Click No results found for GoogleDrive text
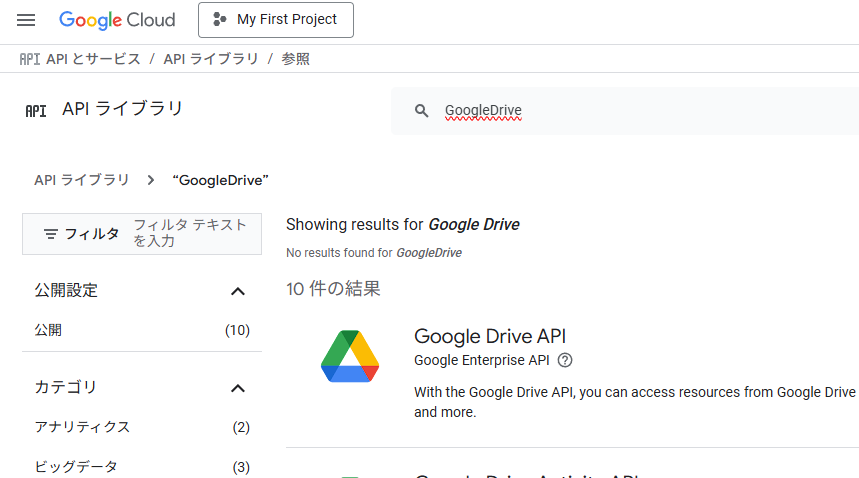 374,253
